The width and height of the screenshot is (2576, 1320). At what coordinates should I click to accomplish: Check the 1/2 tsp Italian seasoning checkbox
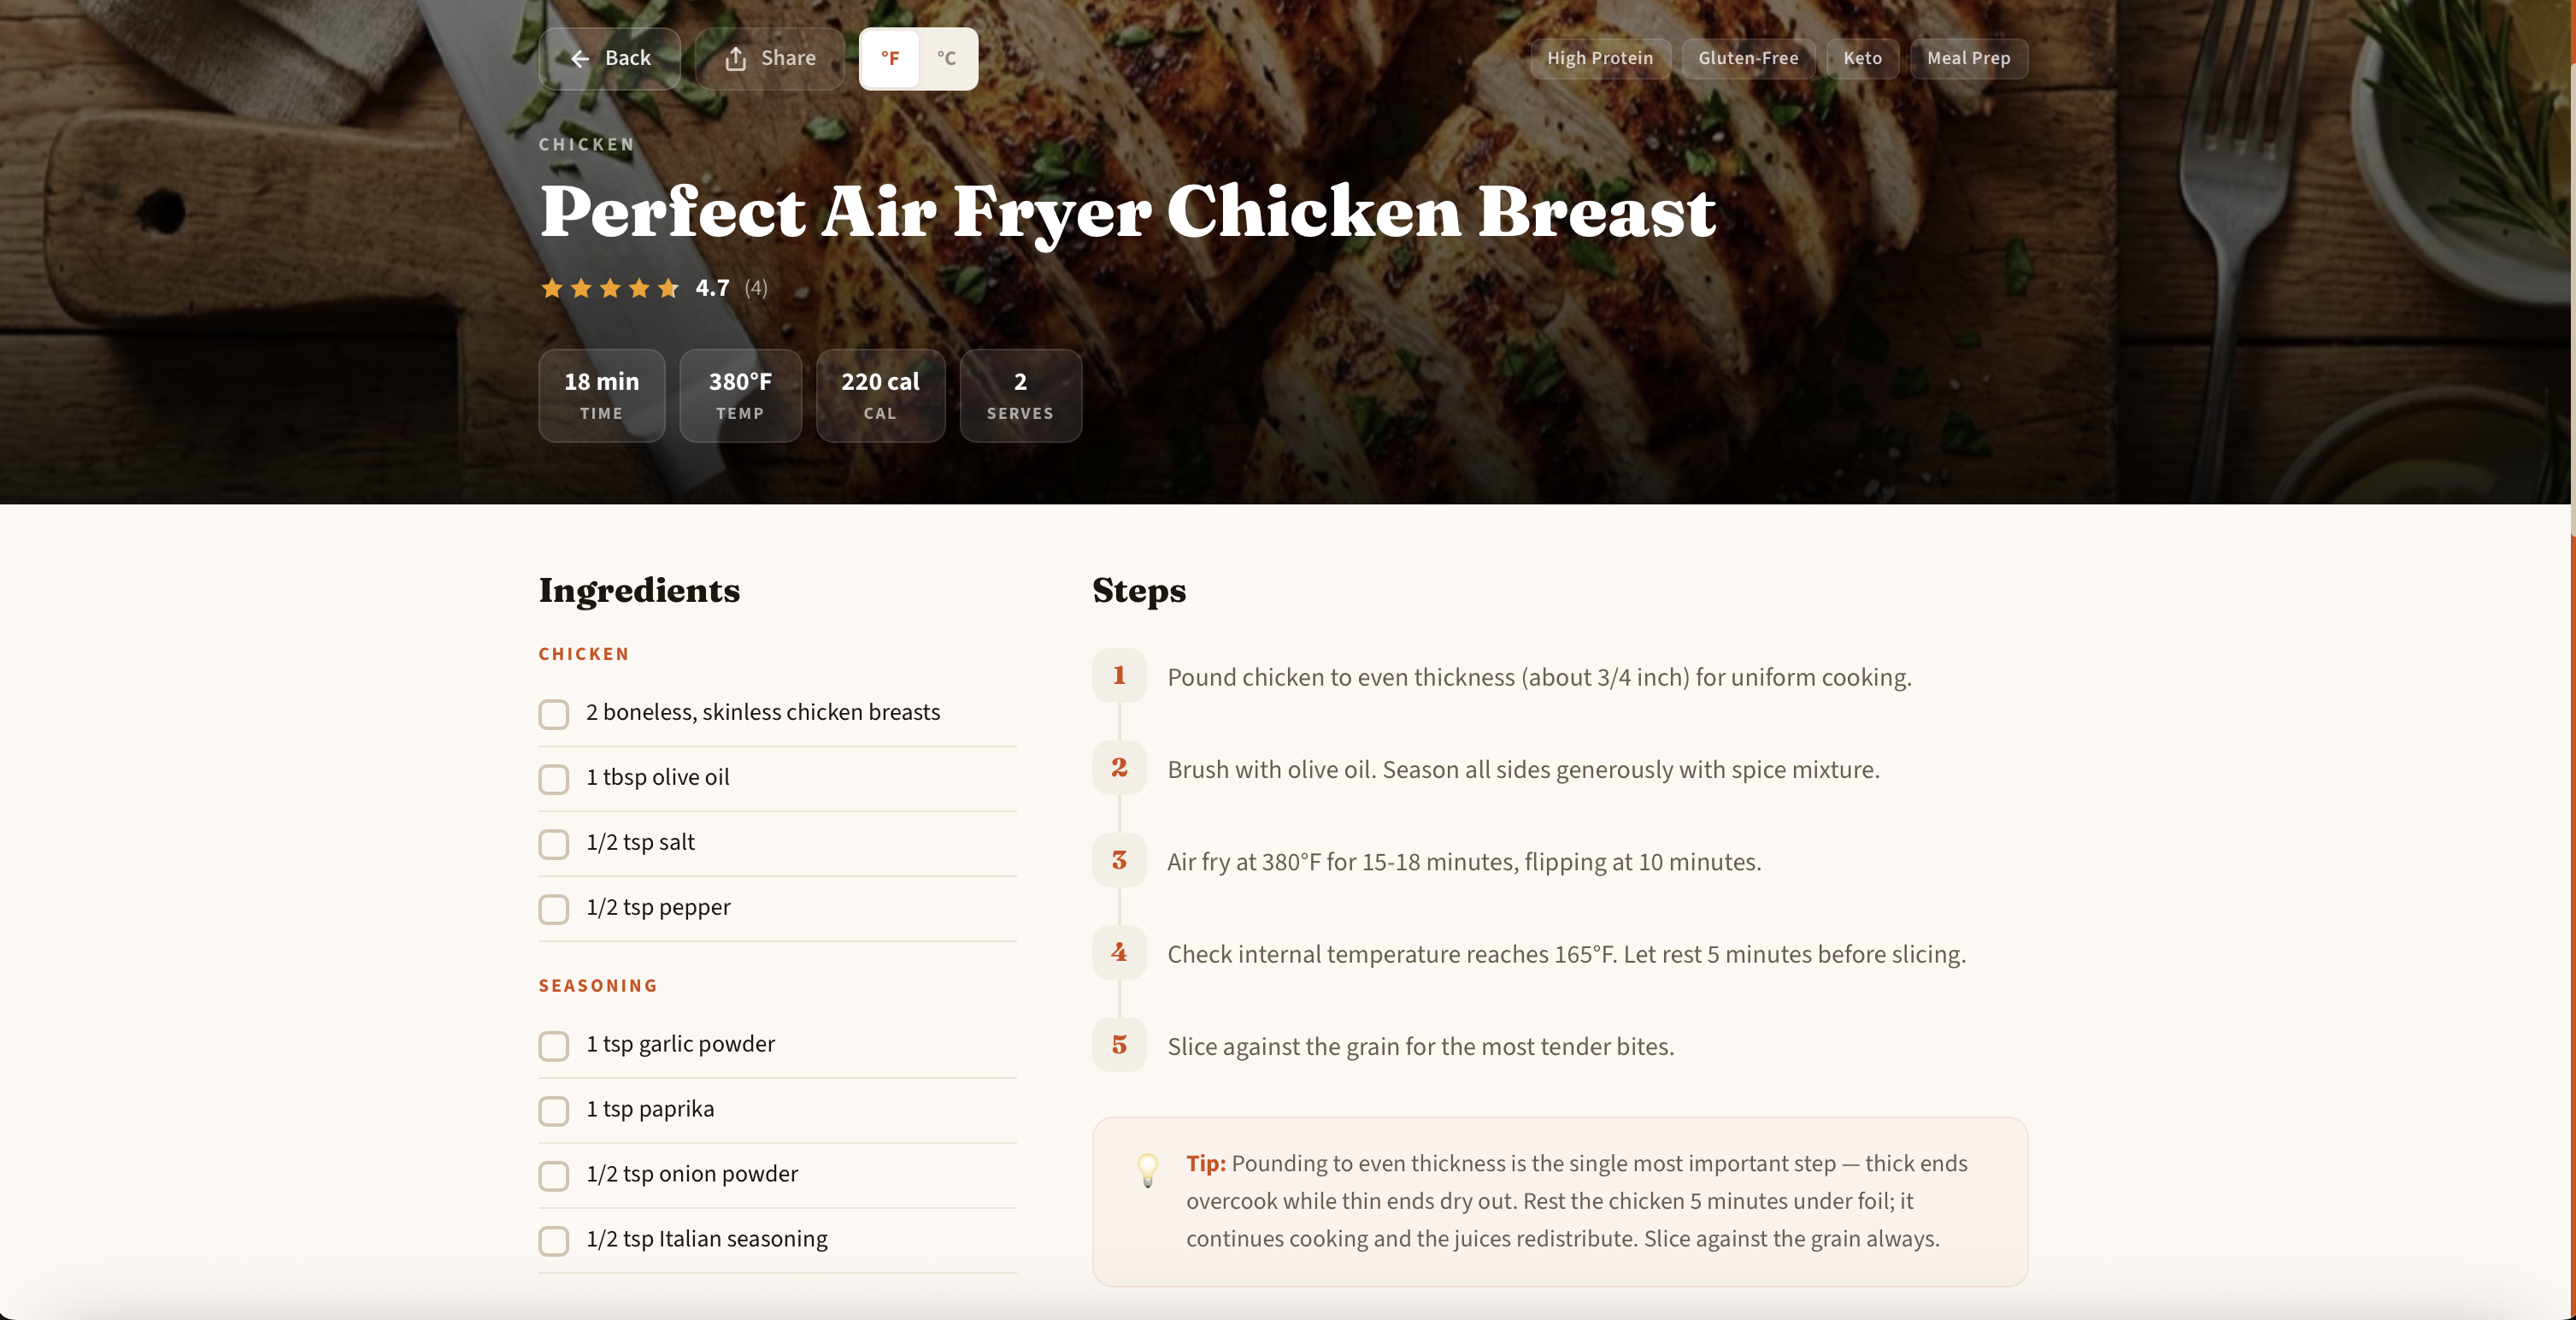554,1241
